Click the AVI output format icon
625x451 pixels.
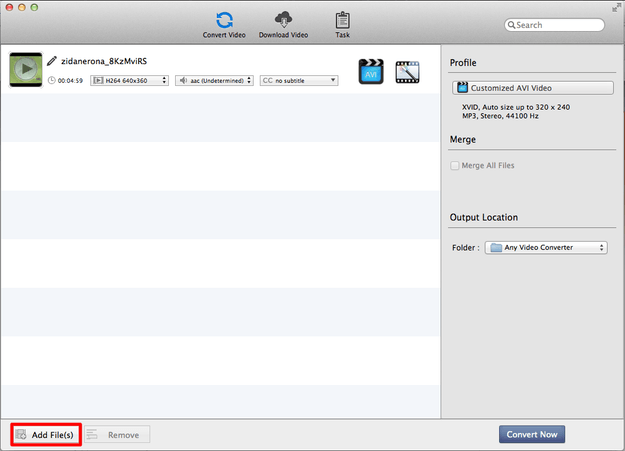point(371,71)
